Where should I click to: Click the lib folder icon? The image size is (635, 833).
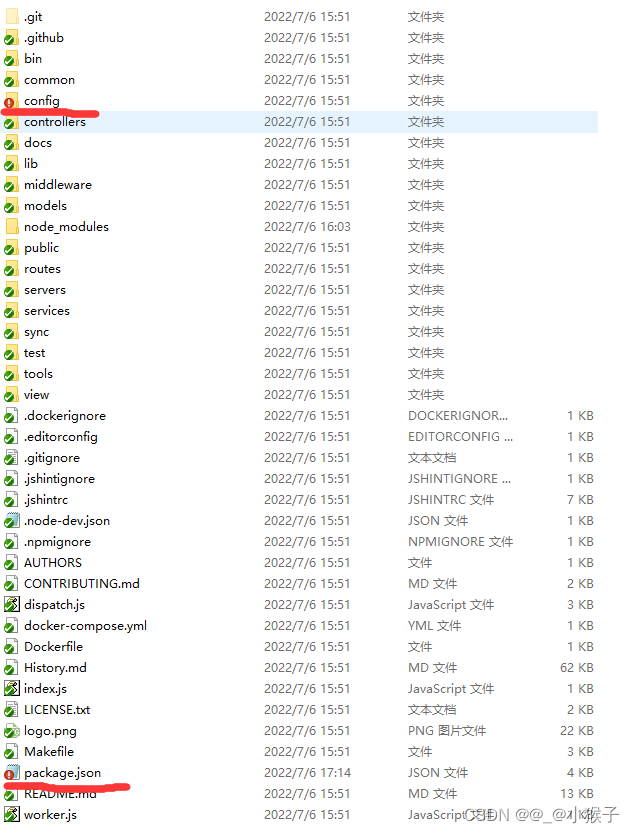12,164
